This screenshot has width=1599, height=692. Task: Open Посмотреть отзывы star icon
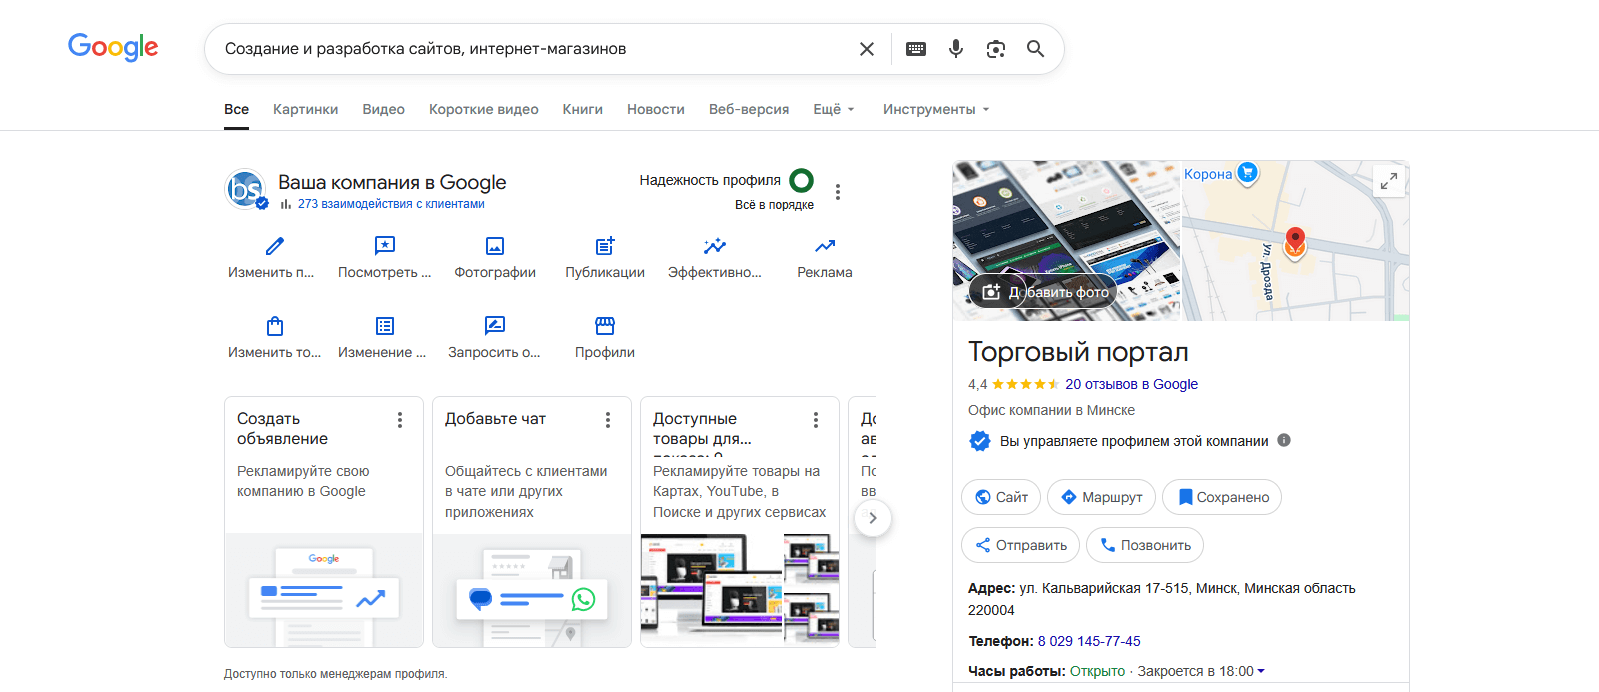pyautogui.click(x=385, y=245)
